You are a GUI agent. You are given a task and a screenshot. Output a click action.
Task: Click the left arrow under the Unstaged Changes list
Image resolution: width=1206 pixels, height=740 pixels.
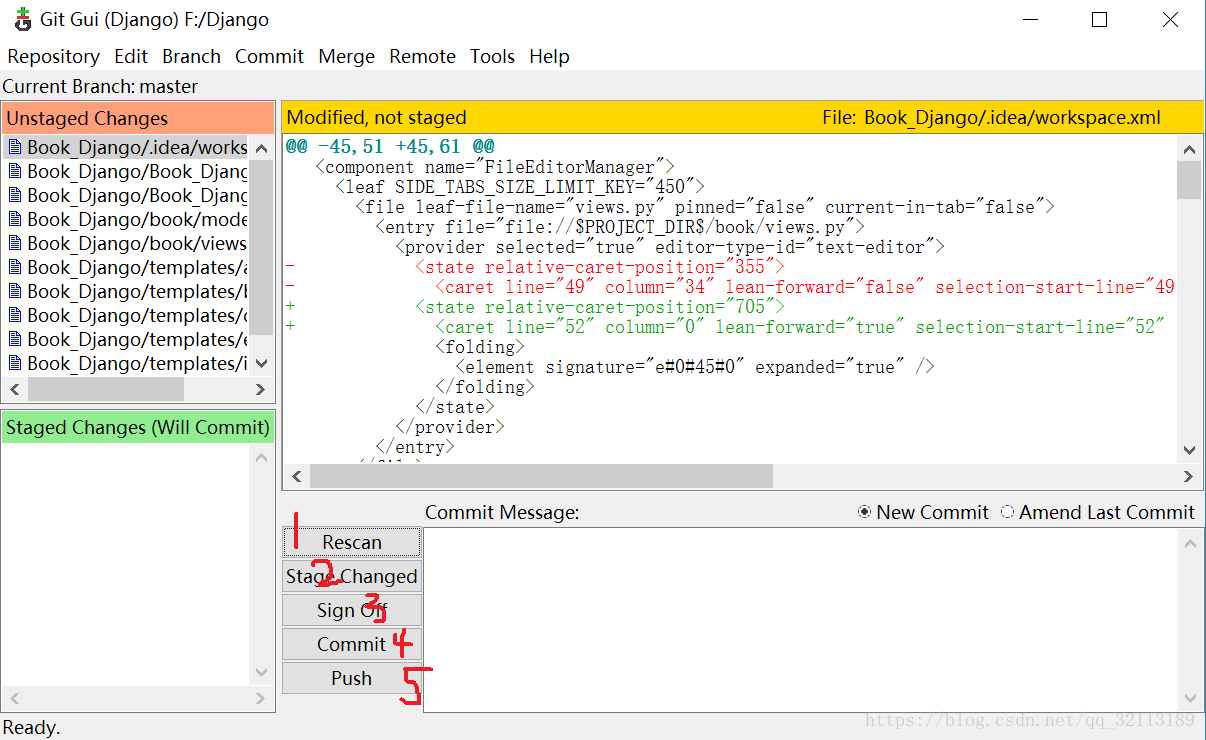click(15, 389)
